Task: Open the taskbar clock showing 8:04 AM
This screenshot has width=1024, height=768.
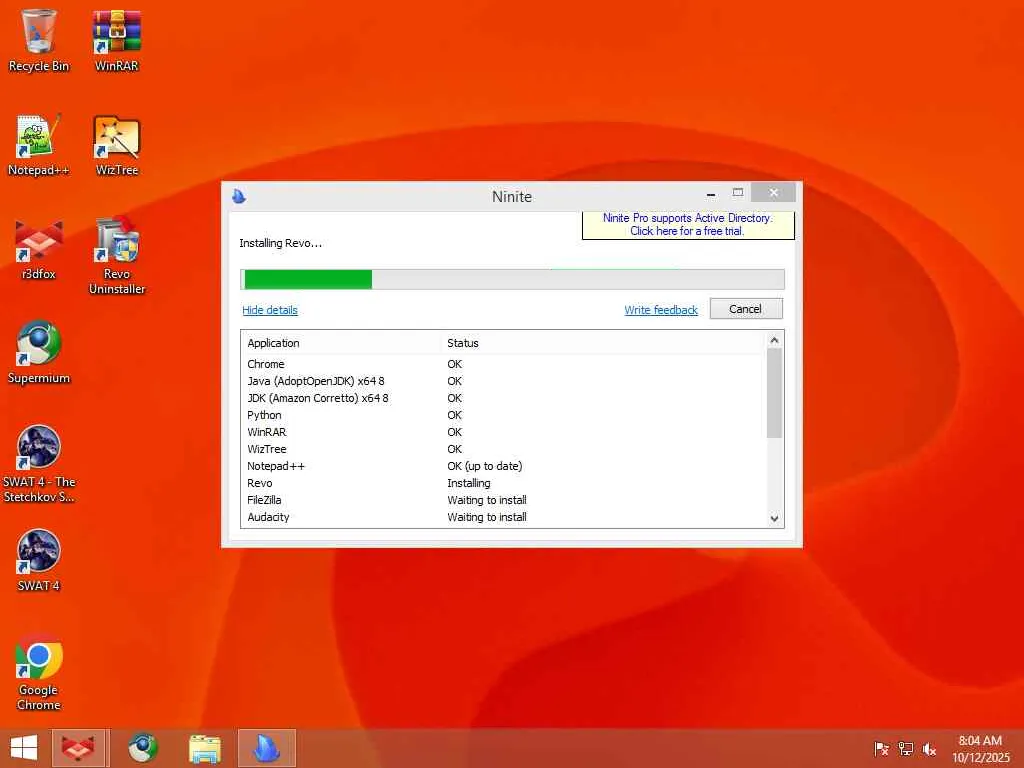Action: coord(980,749)
